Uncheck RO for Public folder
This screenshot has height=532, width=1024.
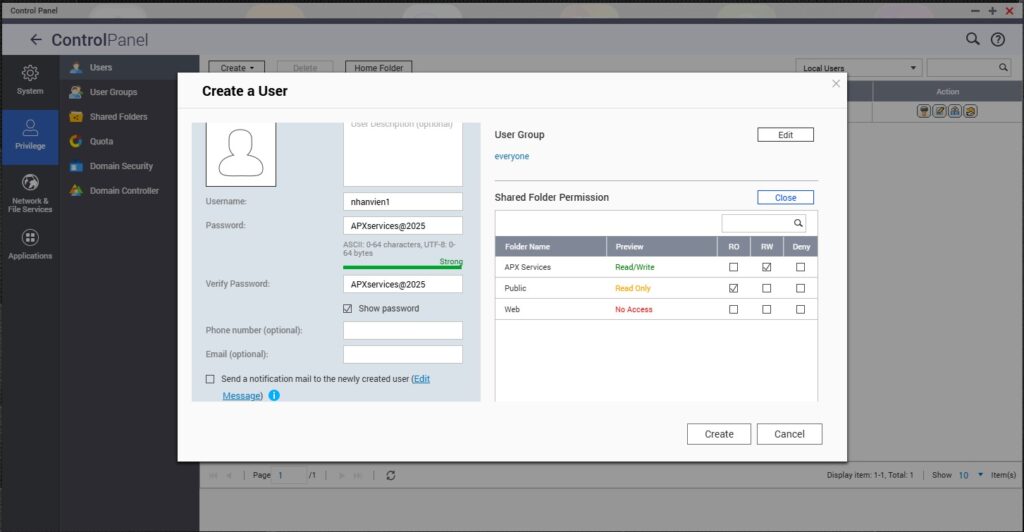(x=733, y=288)
